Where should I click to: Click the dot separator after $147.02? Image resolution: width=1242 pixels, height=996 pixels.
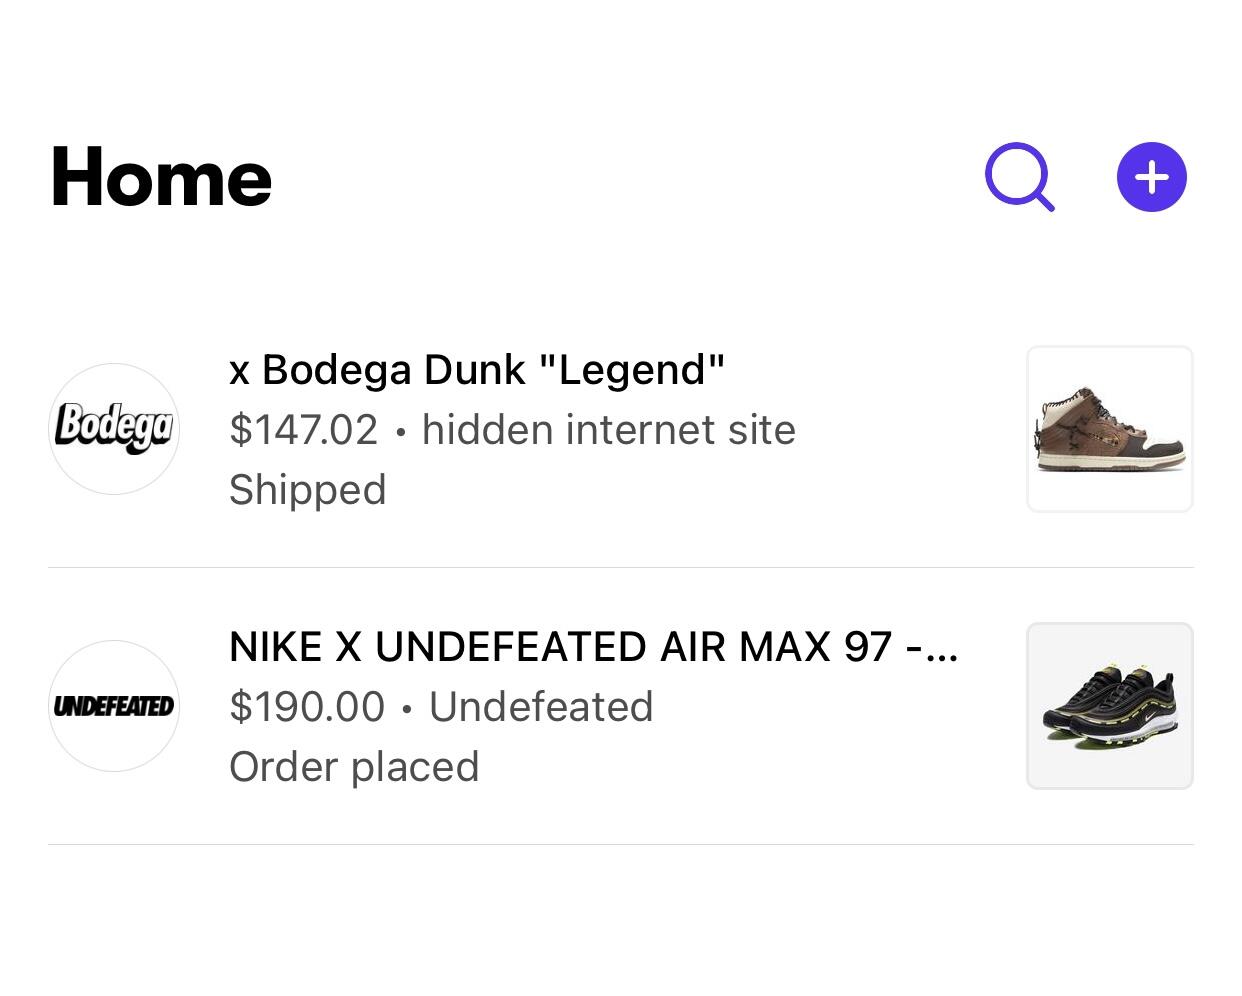pos(400,432)
